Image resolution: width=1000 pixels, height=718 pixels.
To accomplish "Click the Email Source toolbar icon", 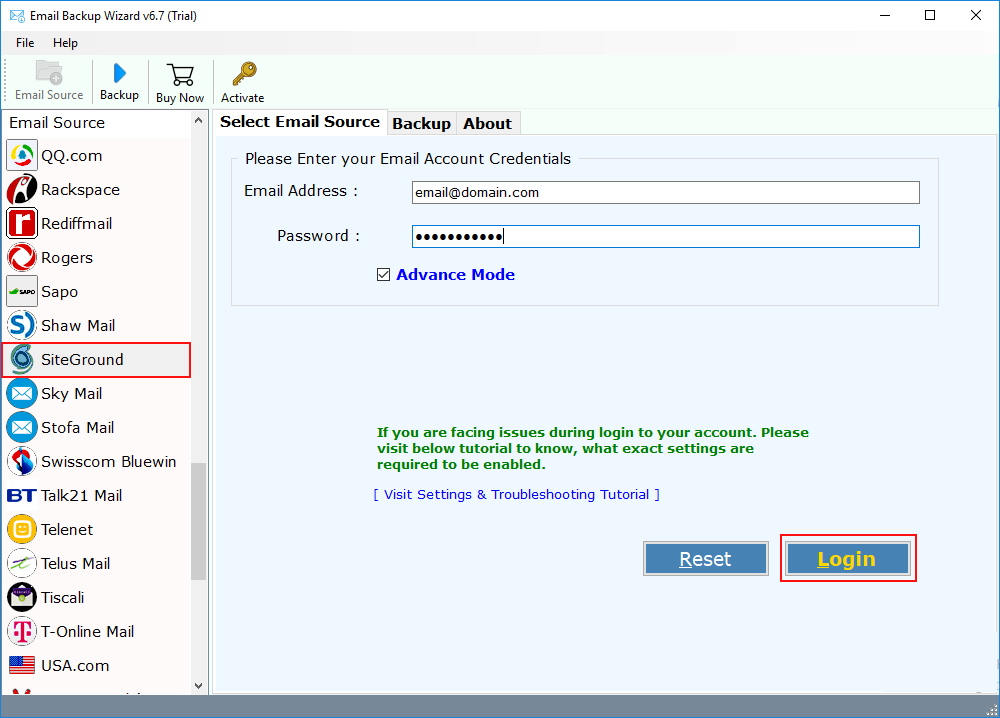I will [x=49, y=73].
